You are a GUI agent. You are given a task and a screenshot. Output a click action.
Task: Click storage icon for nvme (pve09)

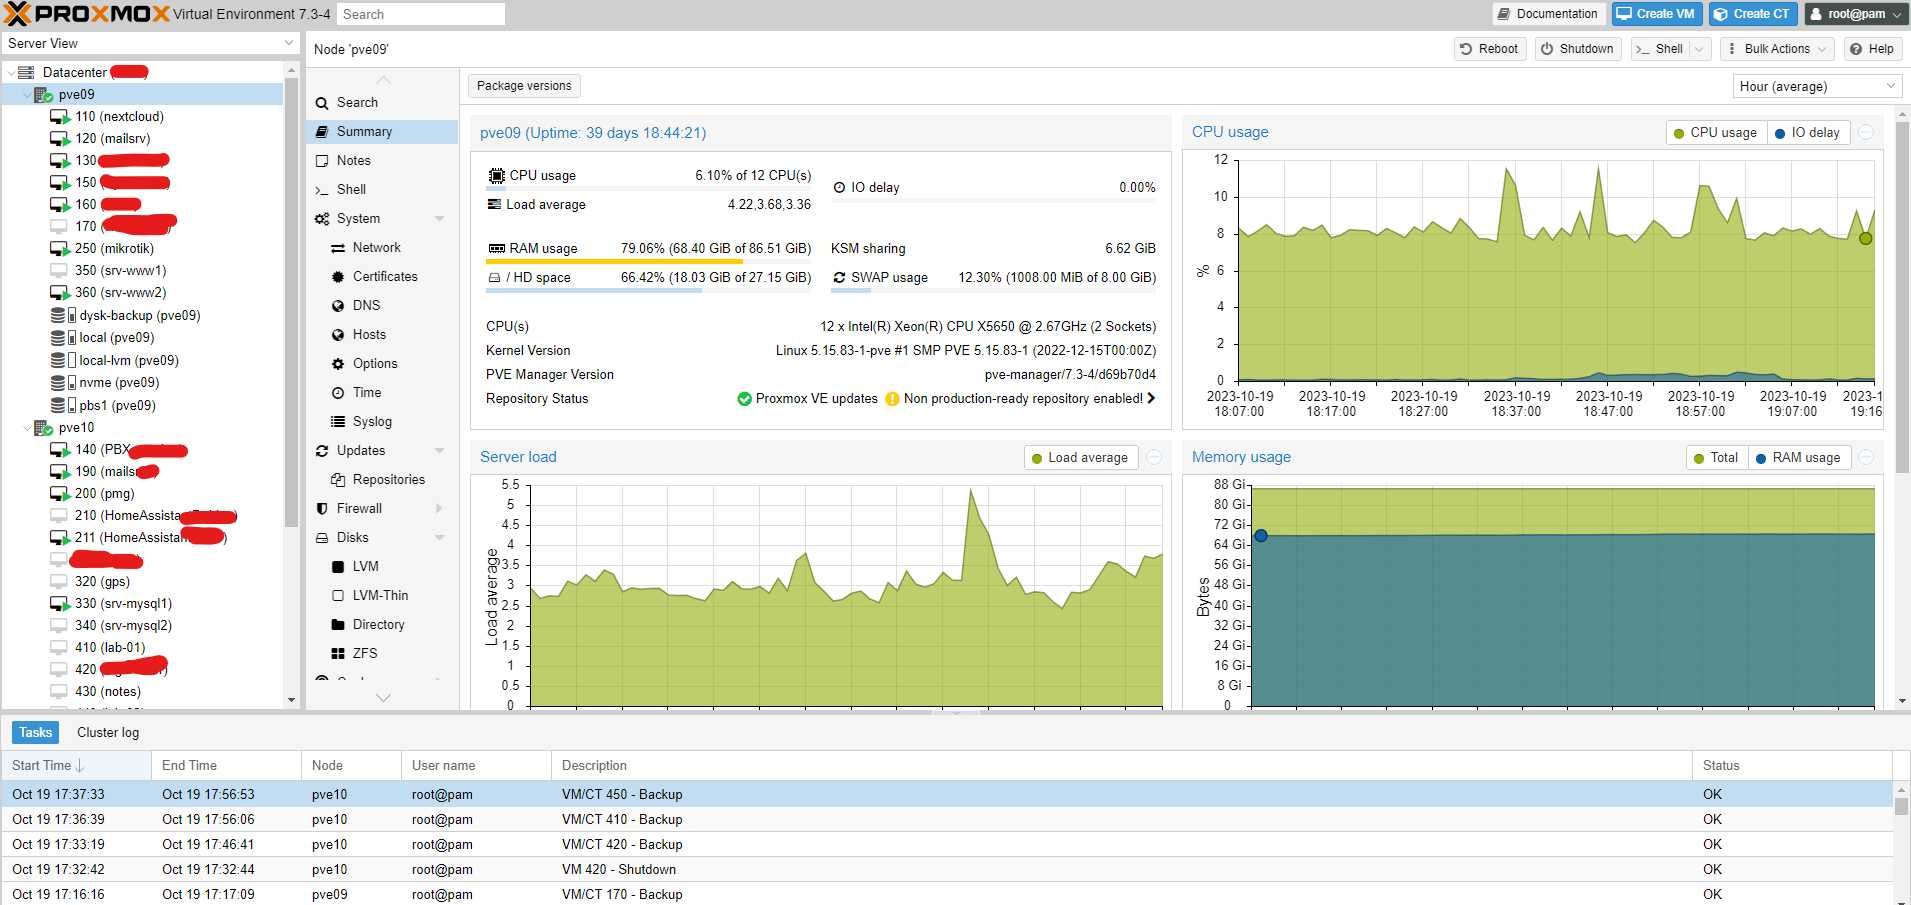[63, 383]
